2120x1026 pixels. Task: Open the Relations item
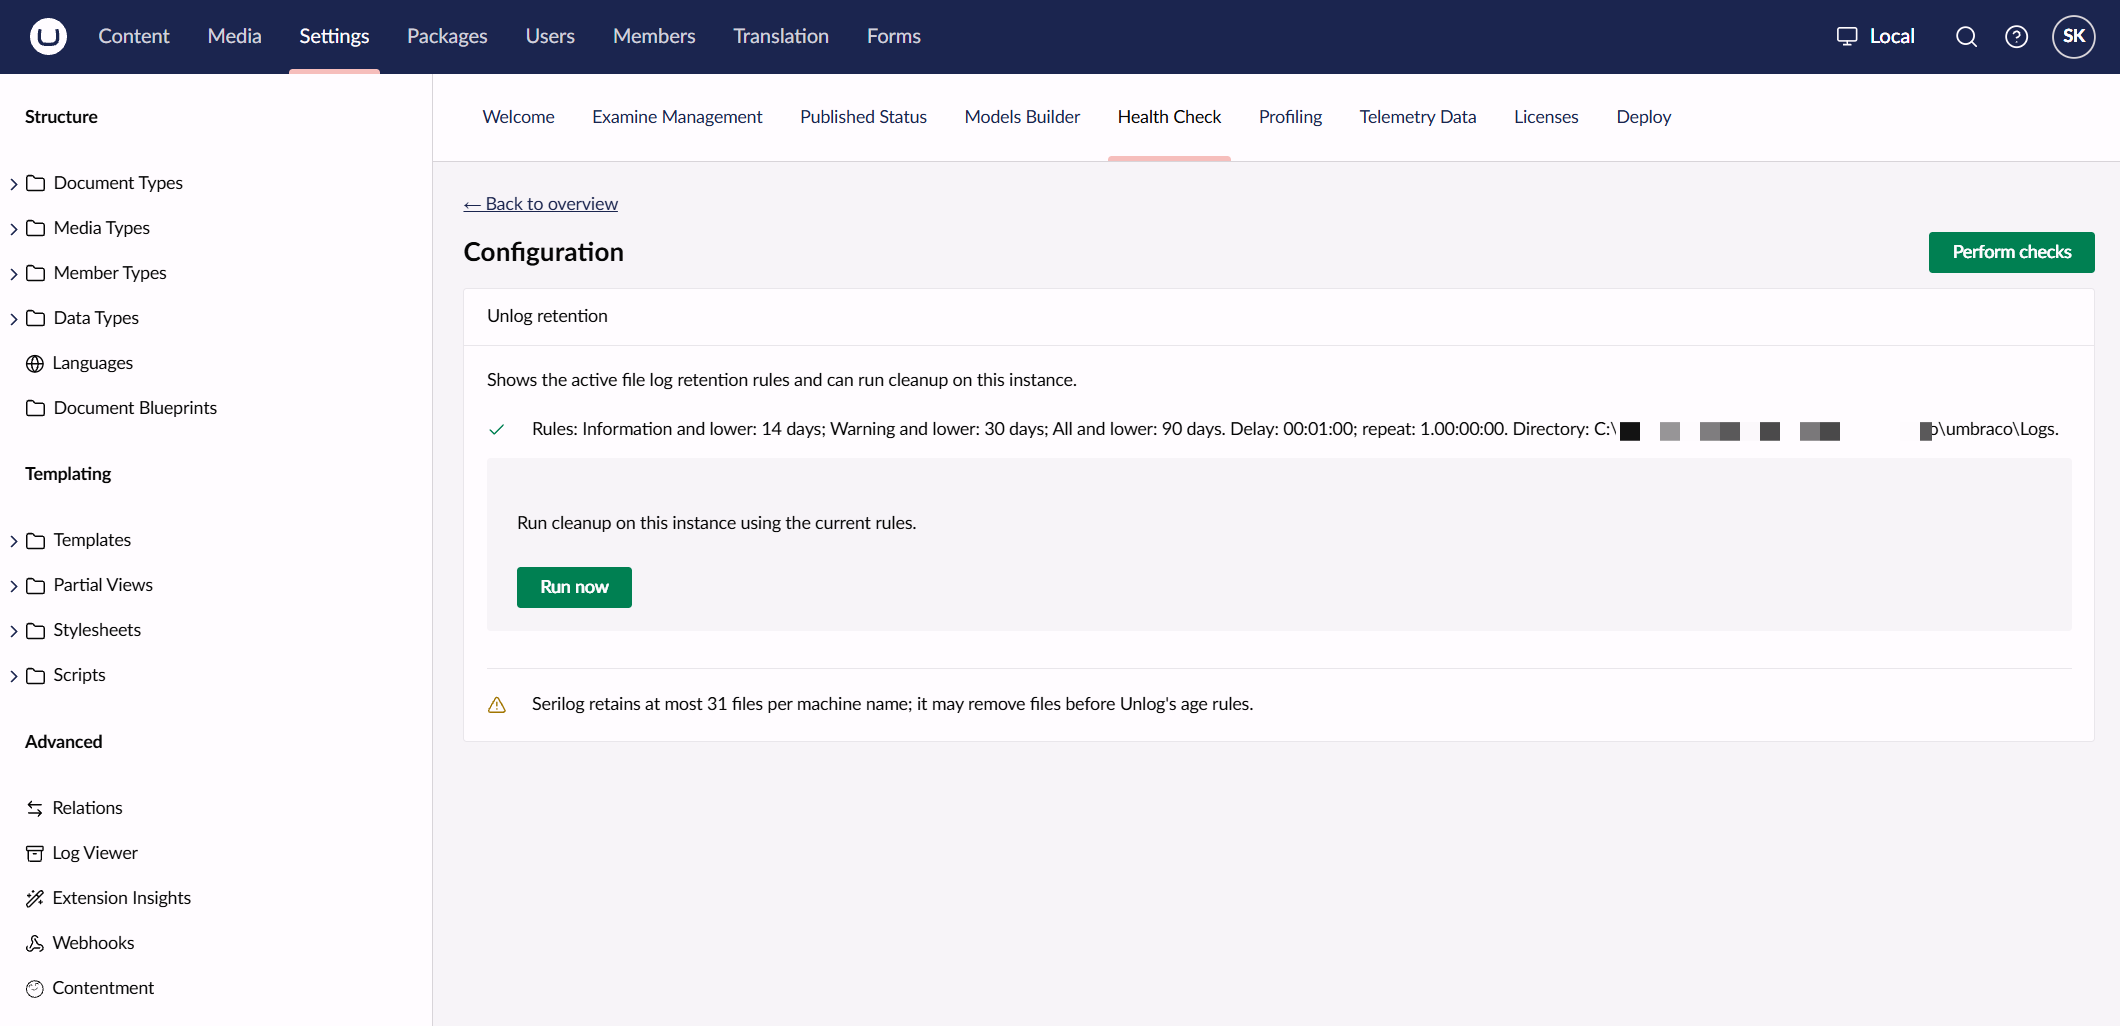pos(87,808)
